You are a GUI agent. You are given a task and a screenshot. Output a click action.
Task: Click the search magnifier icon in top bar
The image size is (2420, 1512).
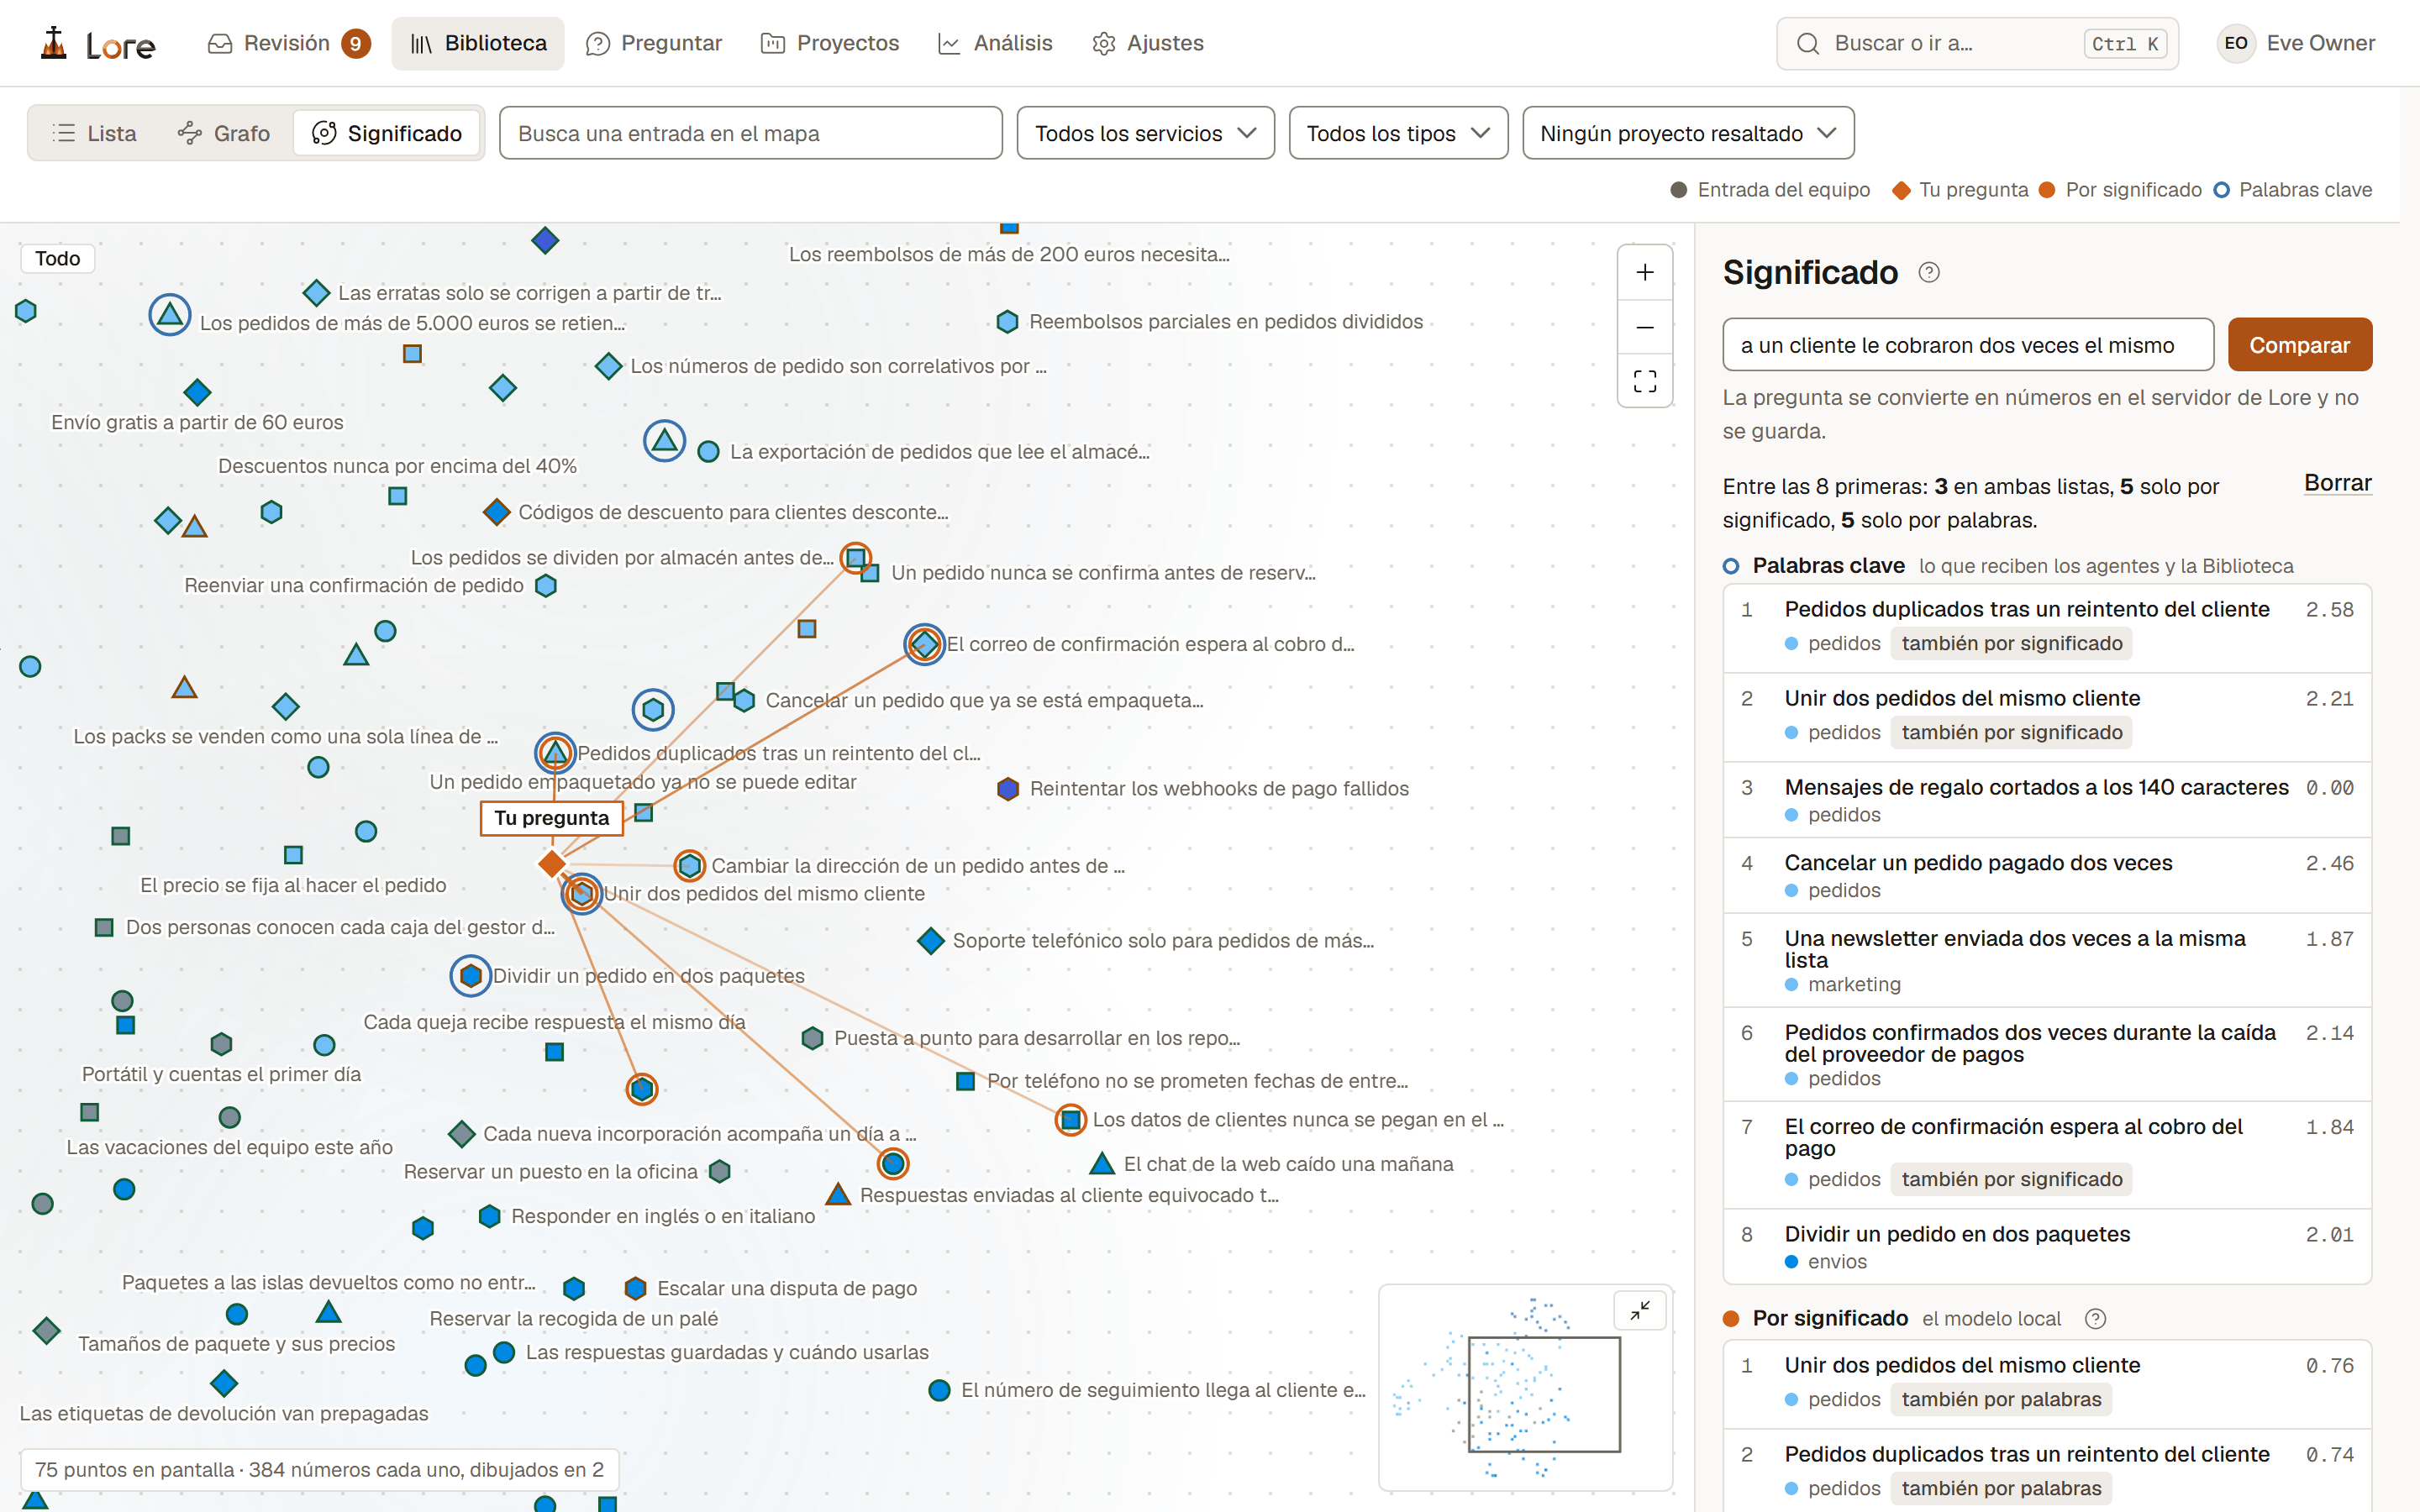[1807, 44]
